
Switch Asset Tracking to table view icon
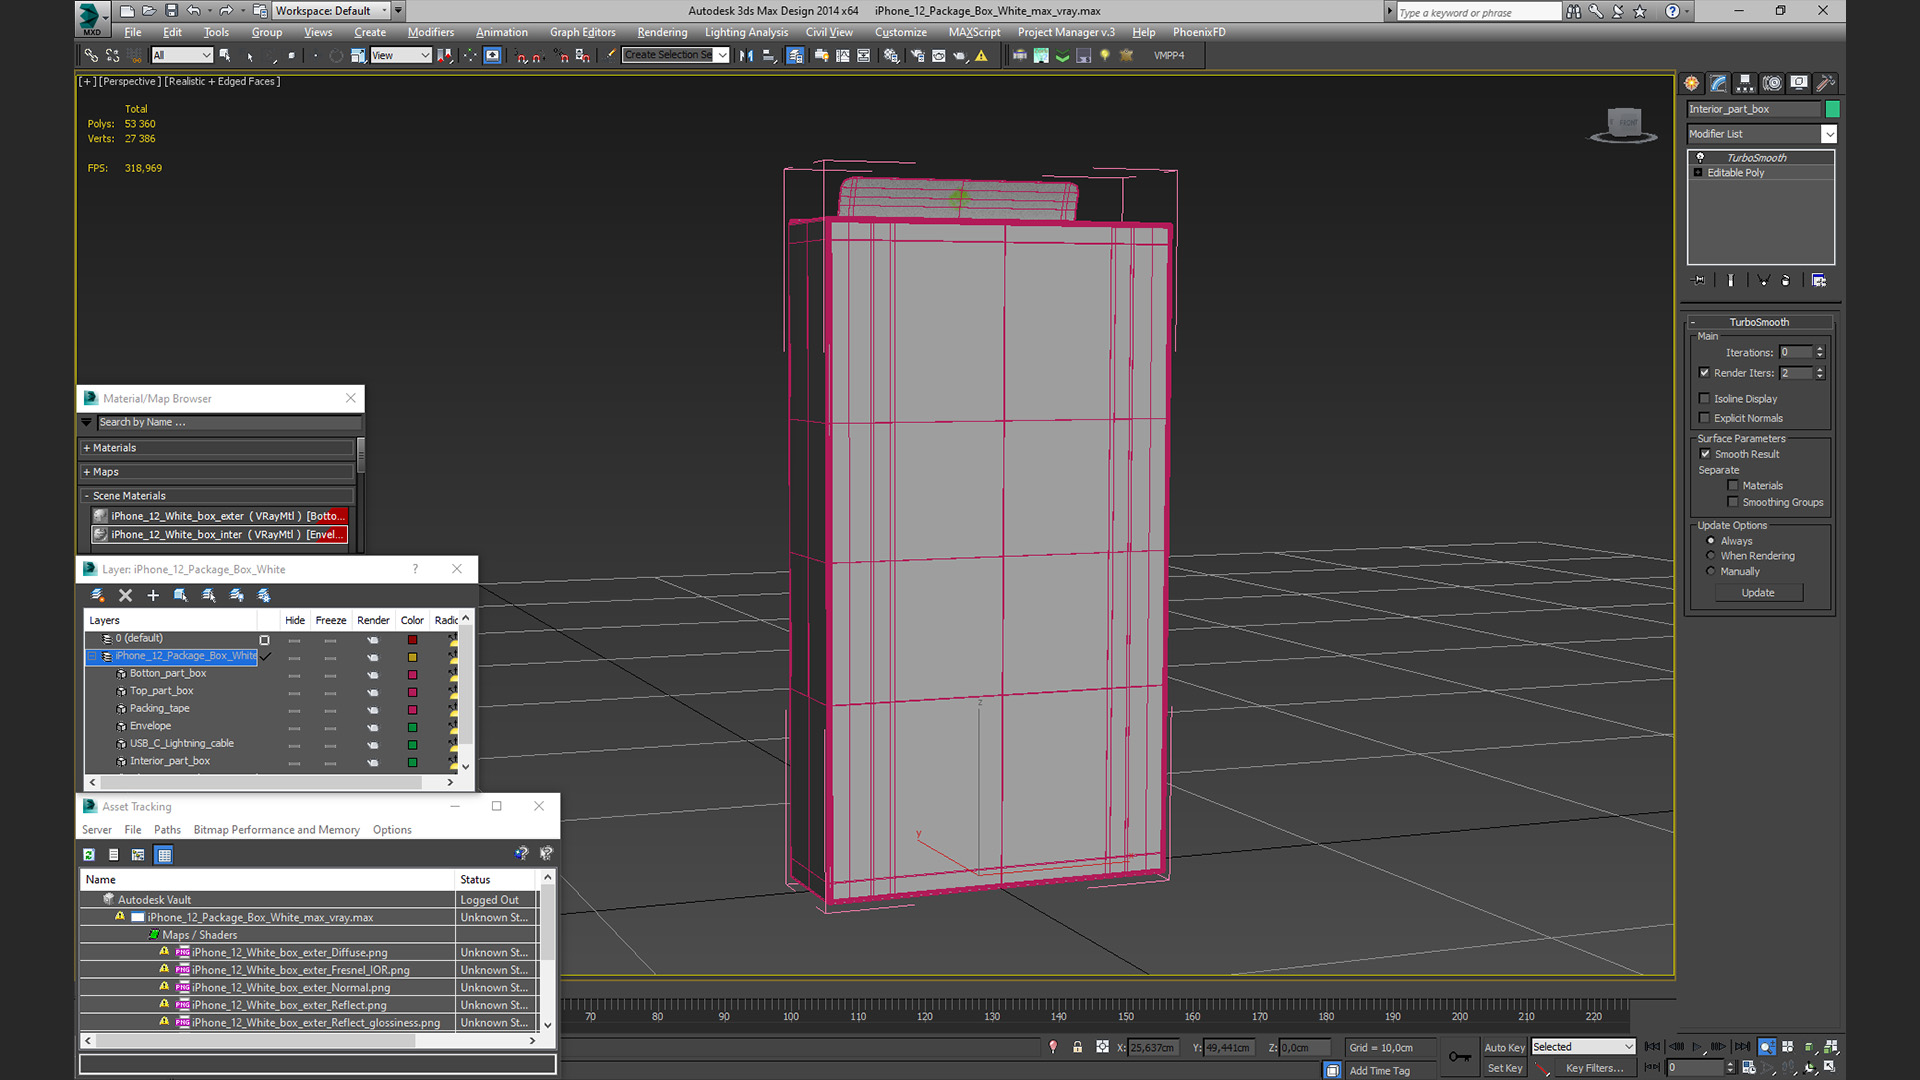(164, 855)
